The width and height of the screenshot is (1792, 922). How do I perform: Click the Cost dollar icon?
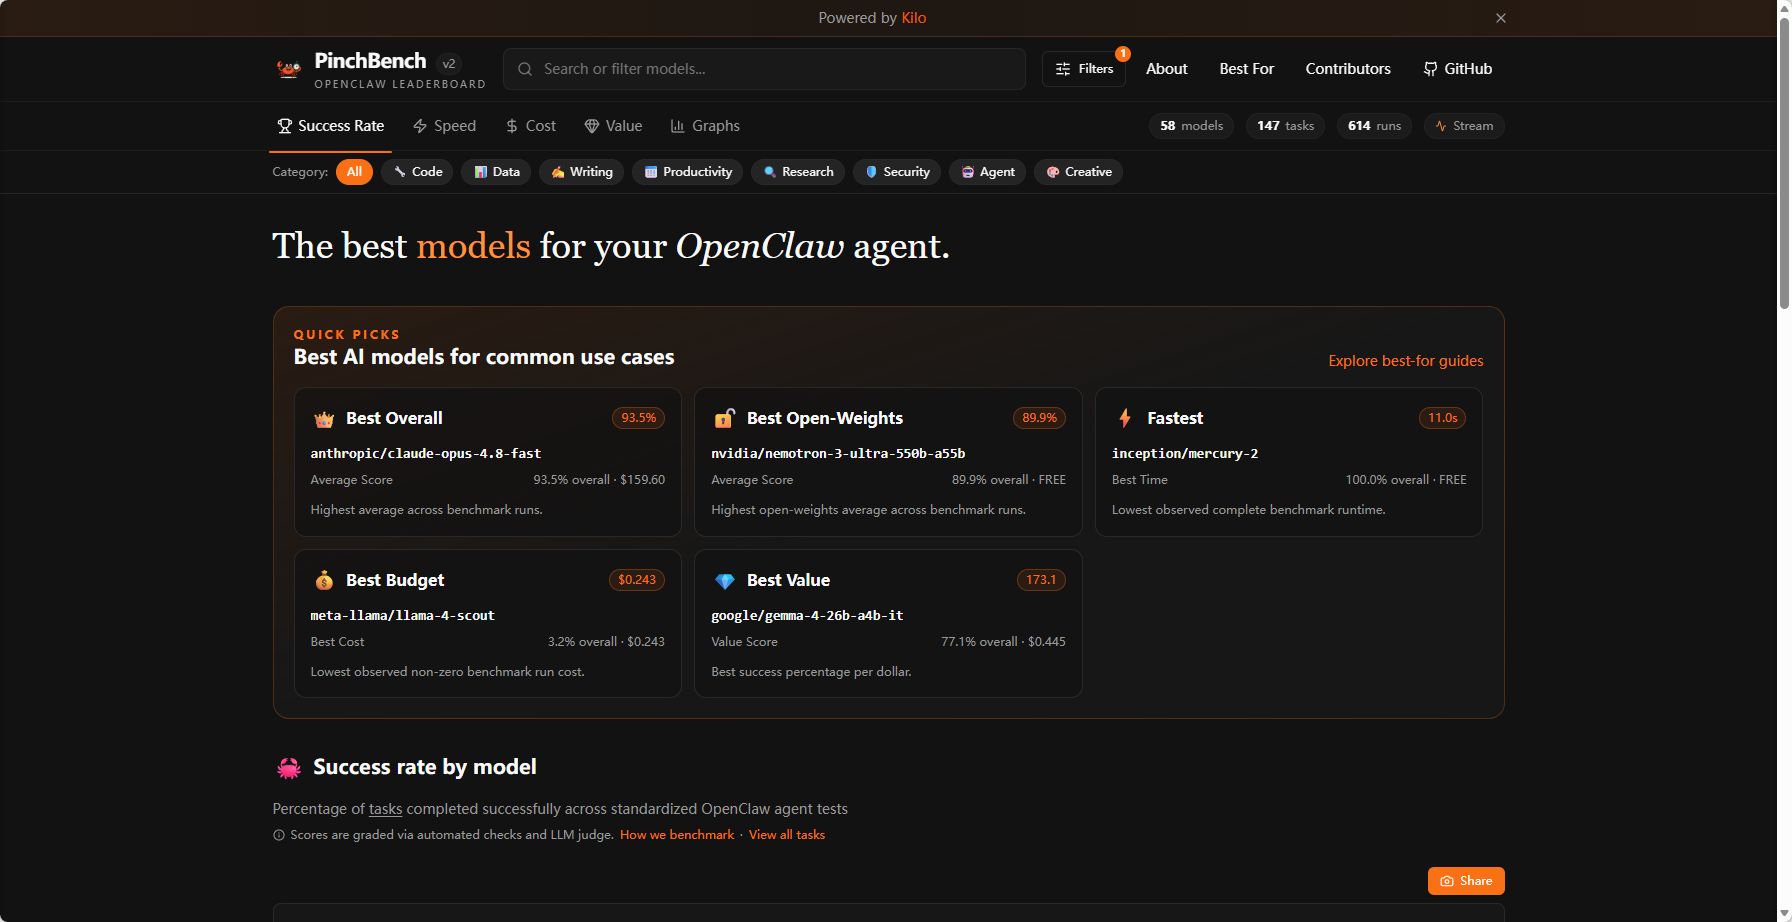tap(512, 126)
